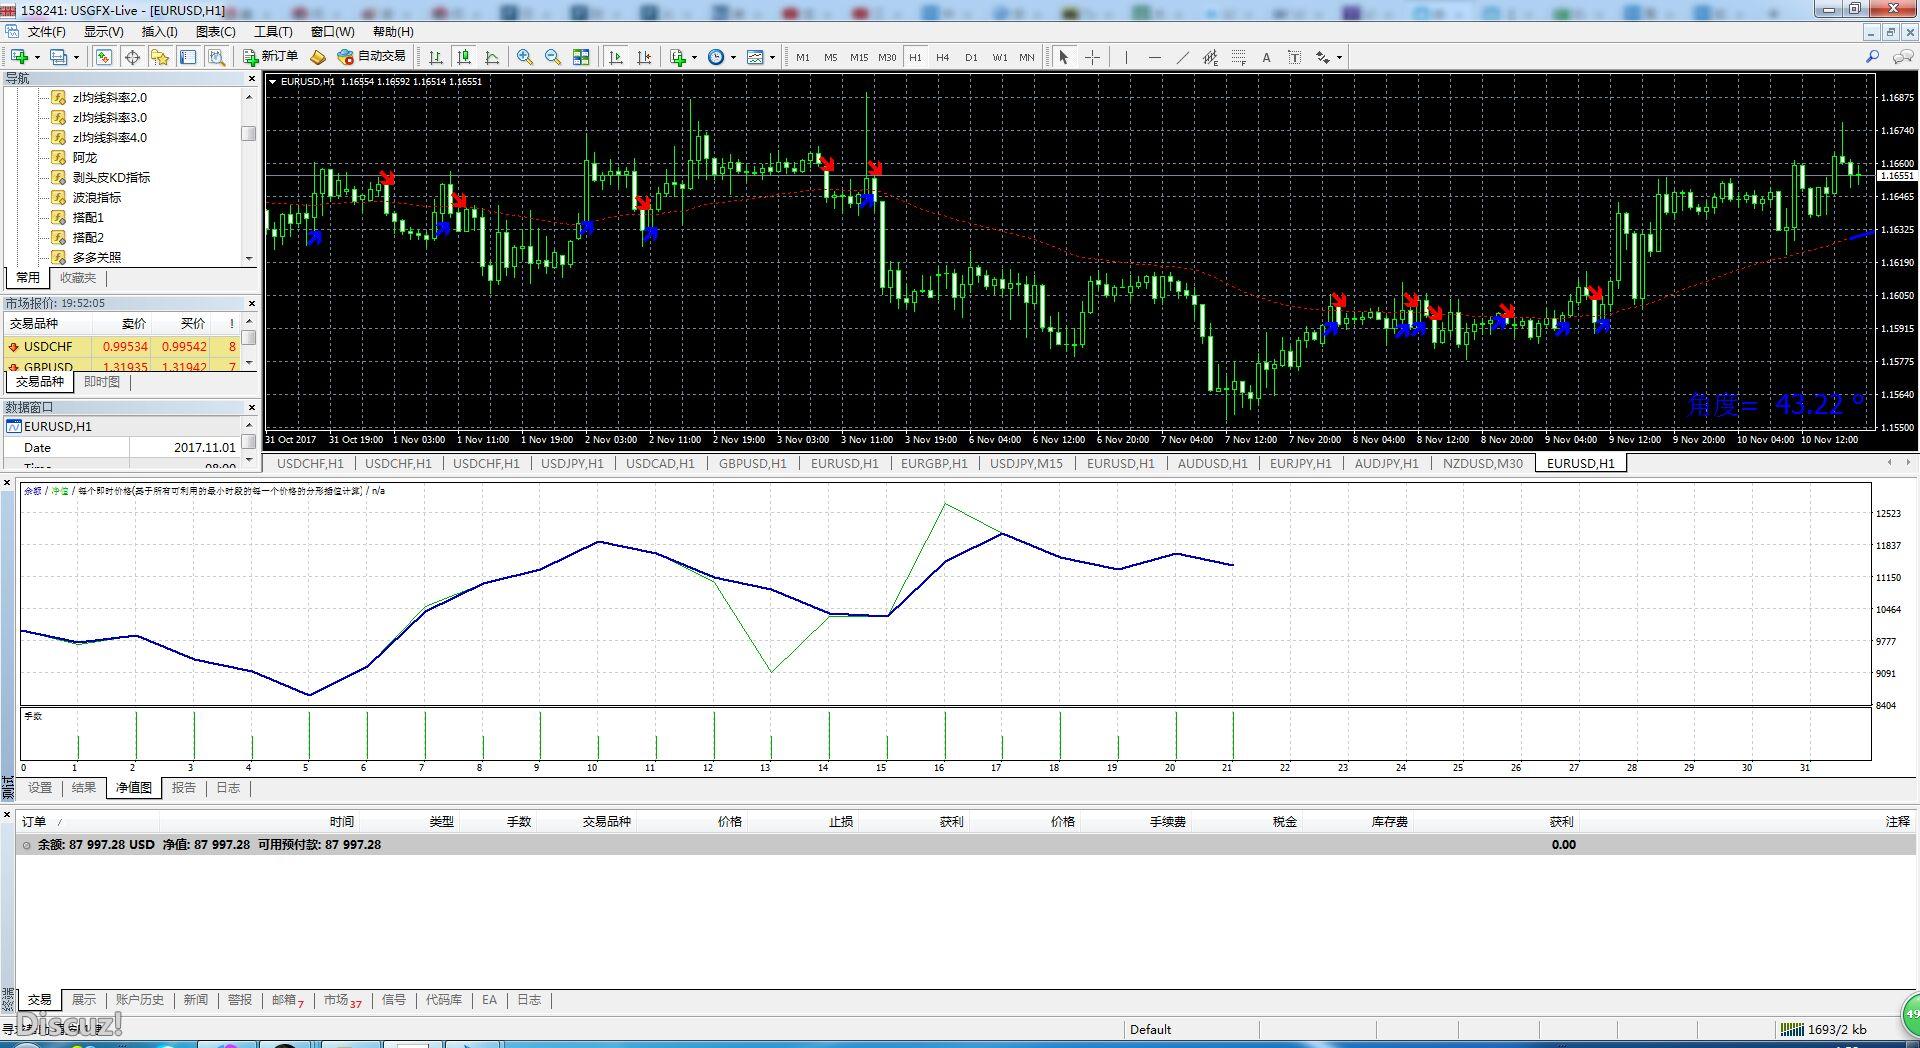The height and width of the screenshot is (1048, 1920).
Task: Click Navigator list scroll-down arrow
Action: [x=249, y=258]
